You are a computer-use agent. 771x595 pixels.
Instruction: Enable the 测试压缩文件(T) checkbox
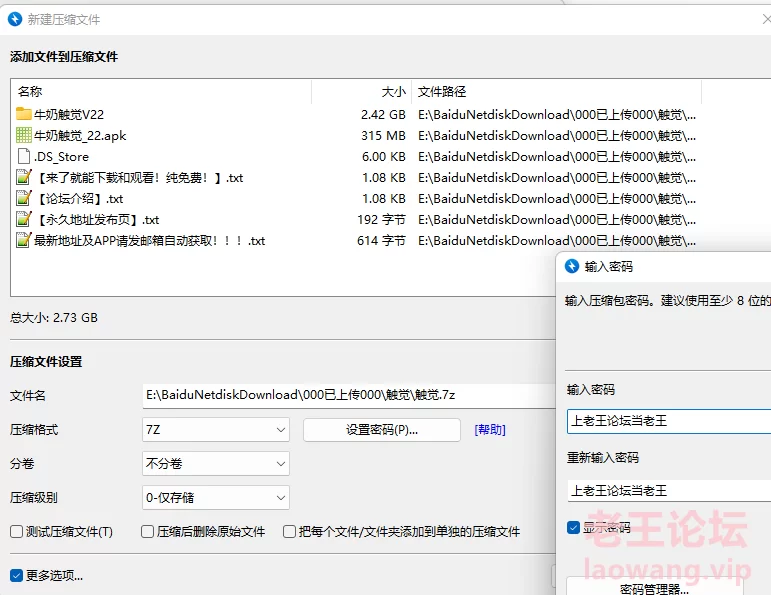(17, 532)
